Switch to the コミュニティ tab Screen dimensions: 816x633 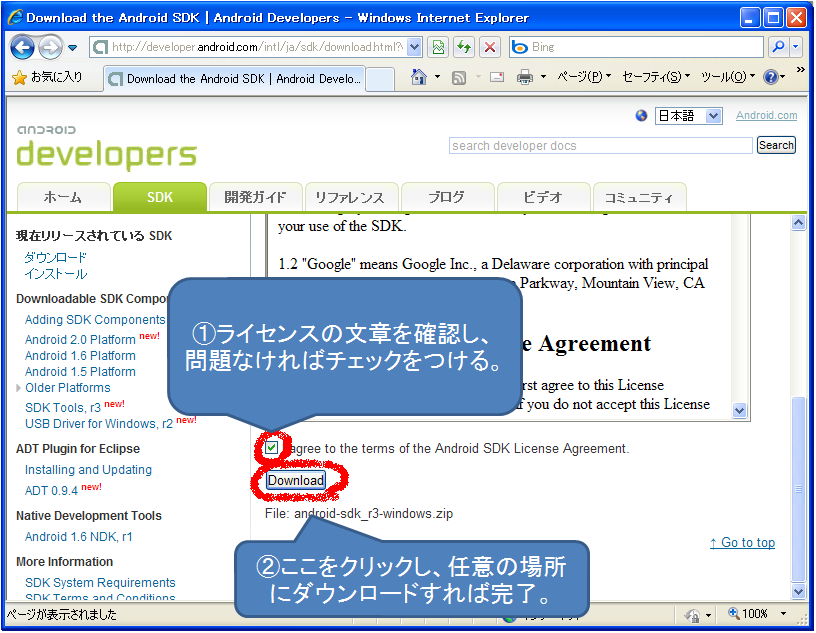[x=639, y=197]
